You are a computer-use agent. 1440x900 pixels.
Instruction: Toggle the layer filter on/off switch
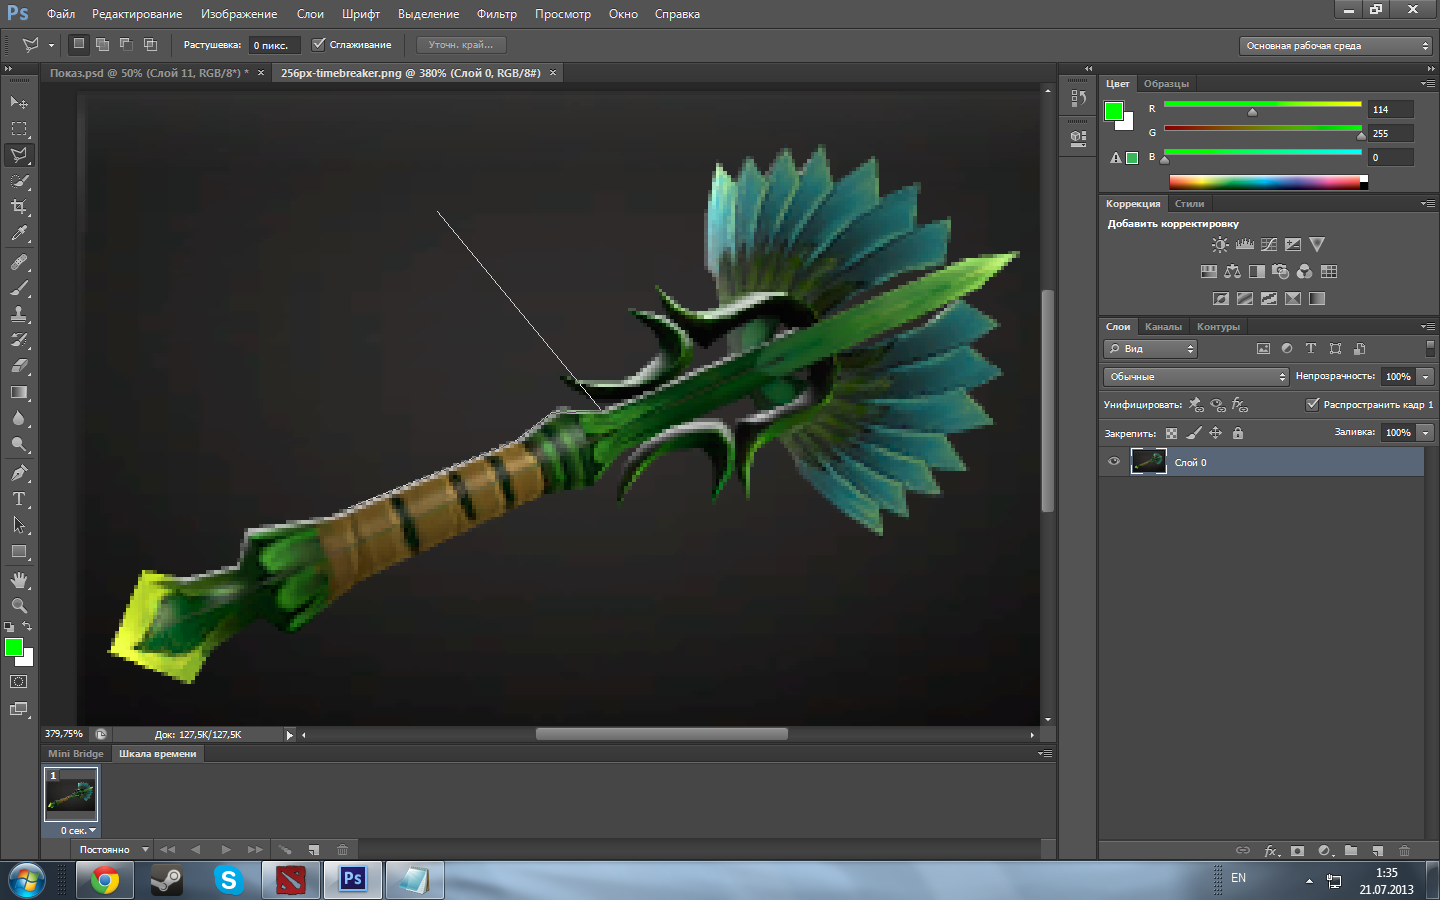pyautogui.click(x=1430, y=348)
